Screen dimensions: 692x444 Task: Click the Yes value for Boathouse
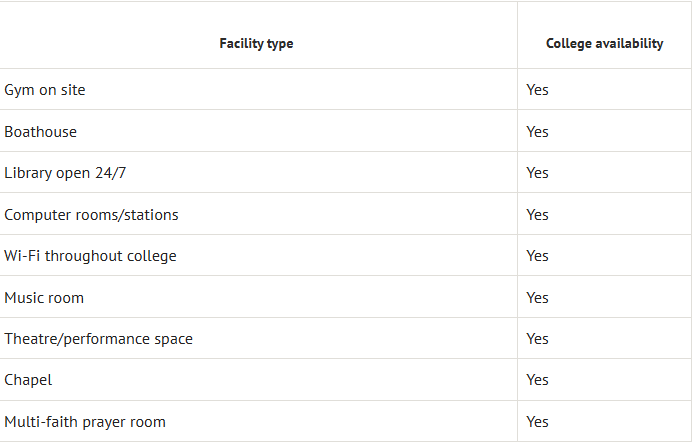point(537,132)
